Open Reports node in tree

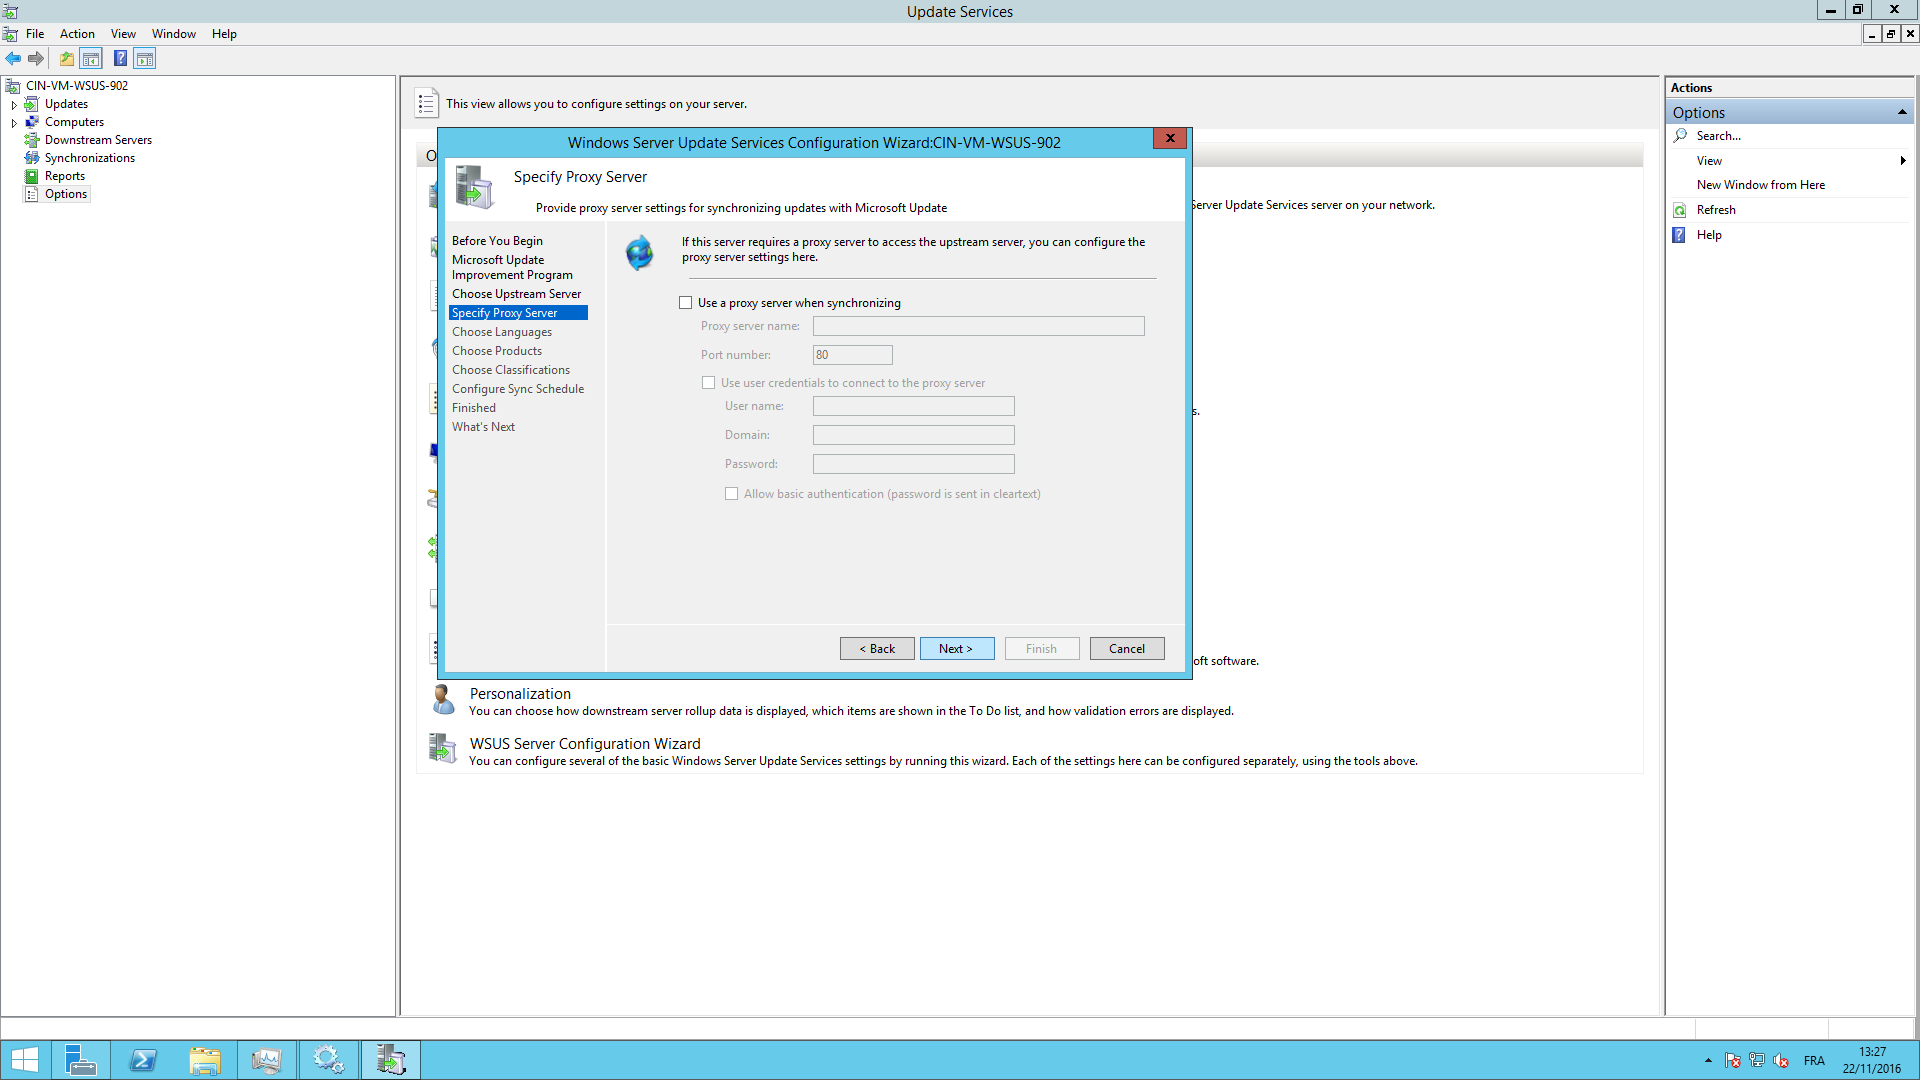pos(65,176)
